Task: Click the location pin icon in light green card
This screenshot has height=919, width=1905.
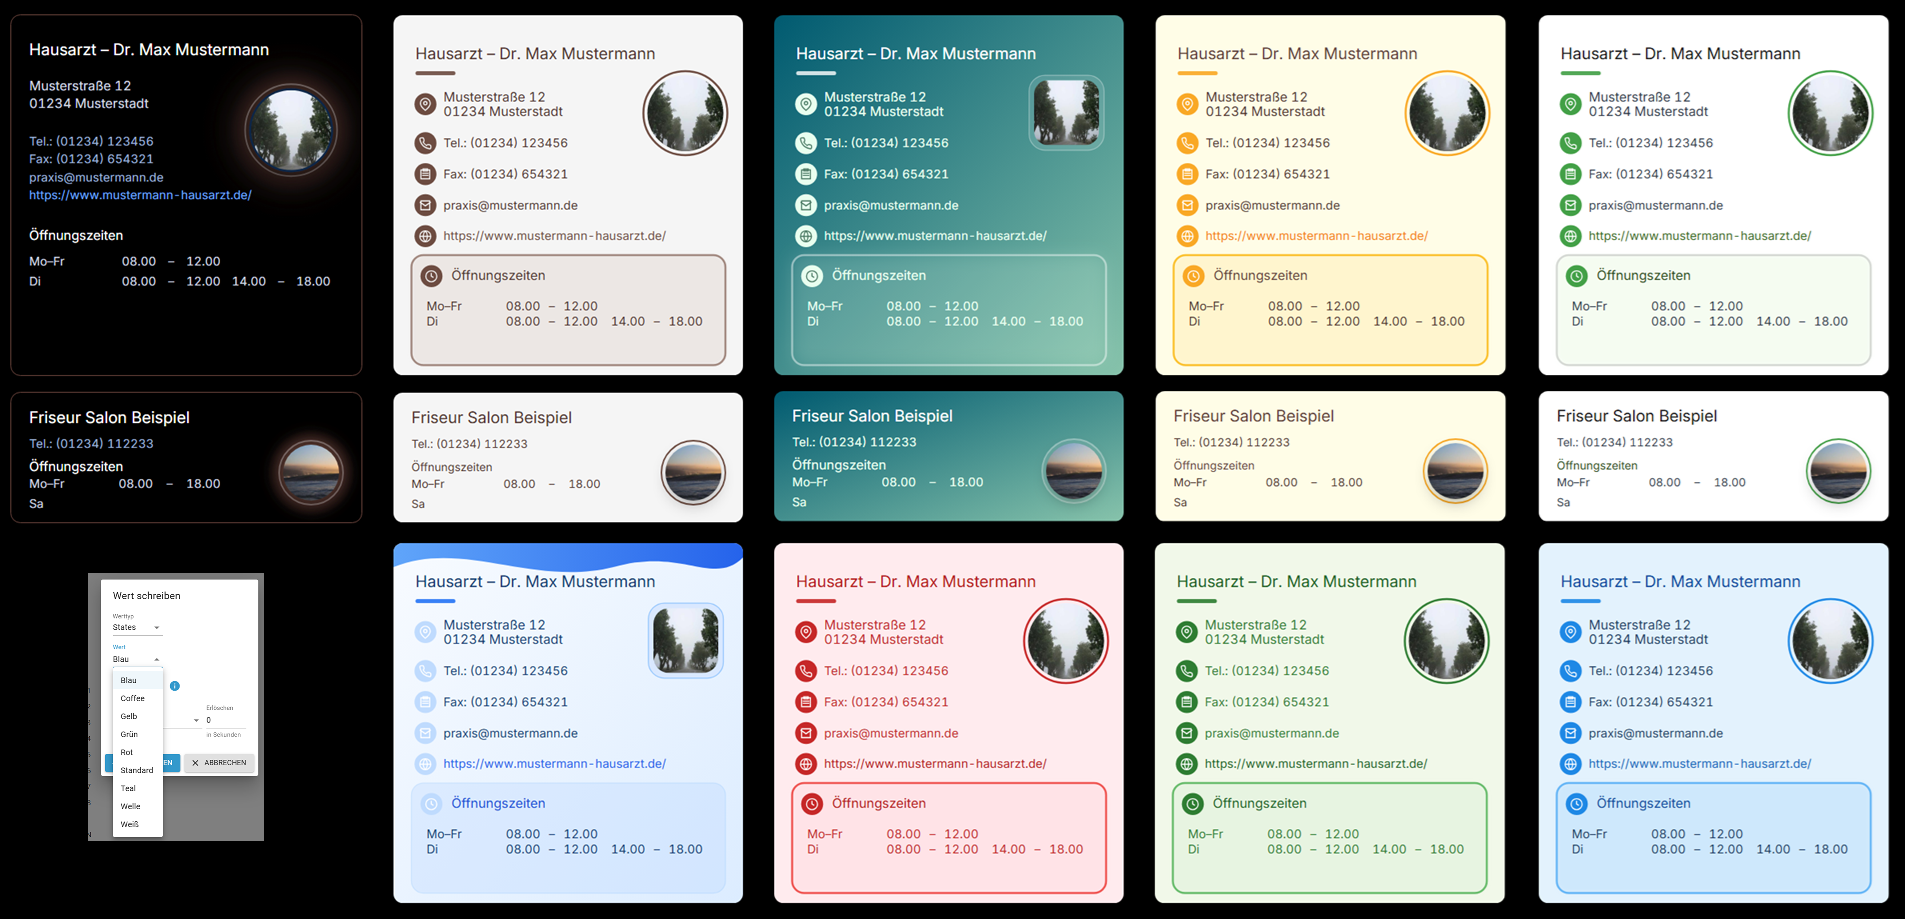Action: point(1186,632)
